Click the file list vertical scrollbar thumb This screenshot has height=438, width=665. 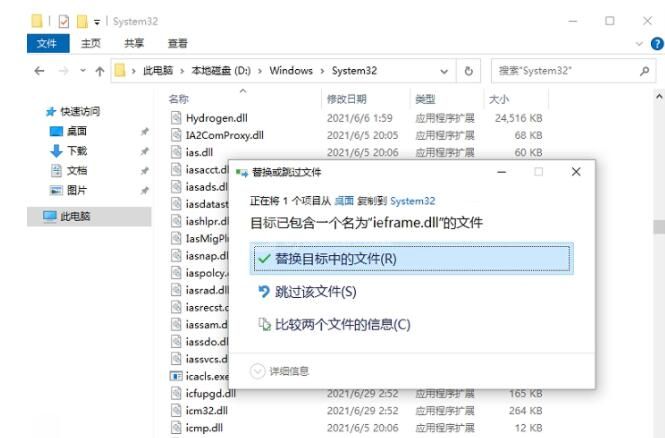click(x=659, y=227)
